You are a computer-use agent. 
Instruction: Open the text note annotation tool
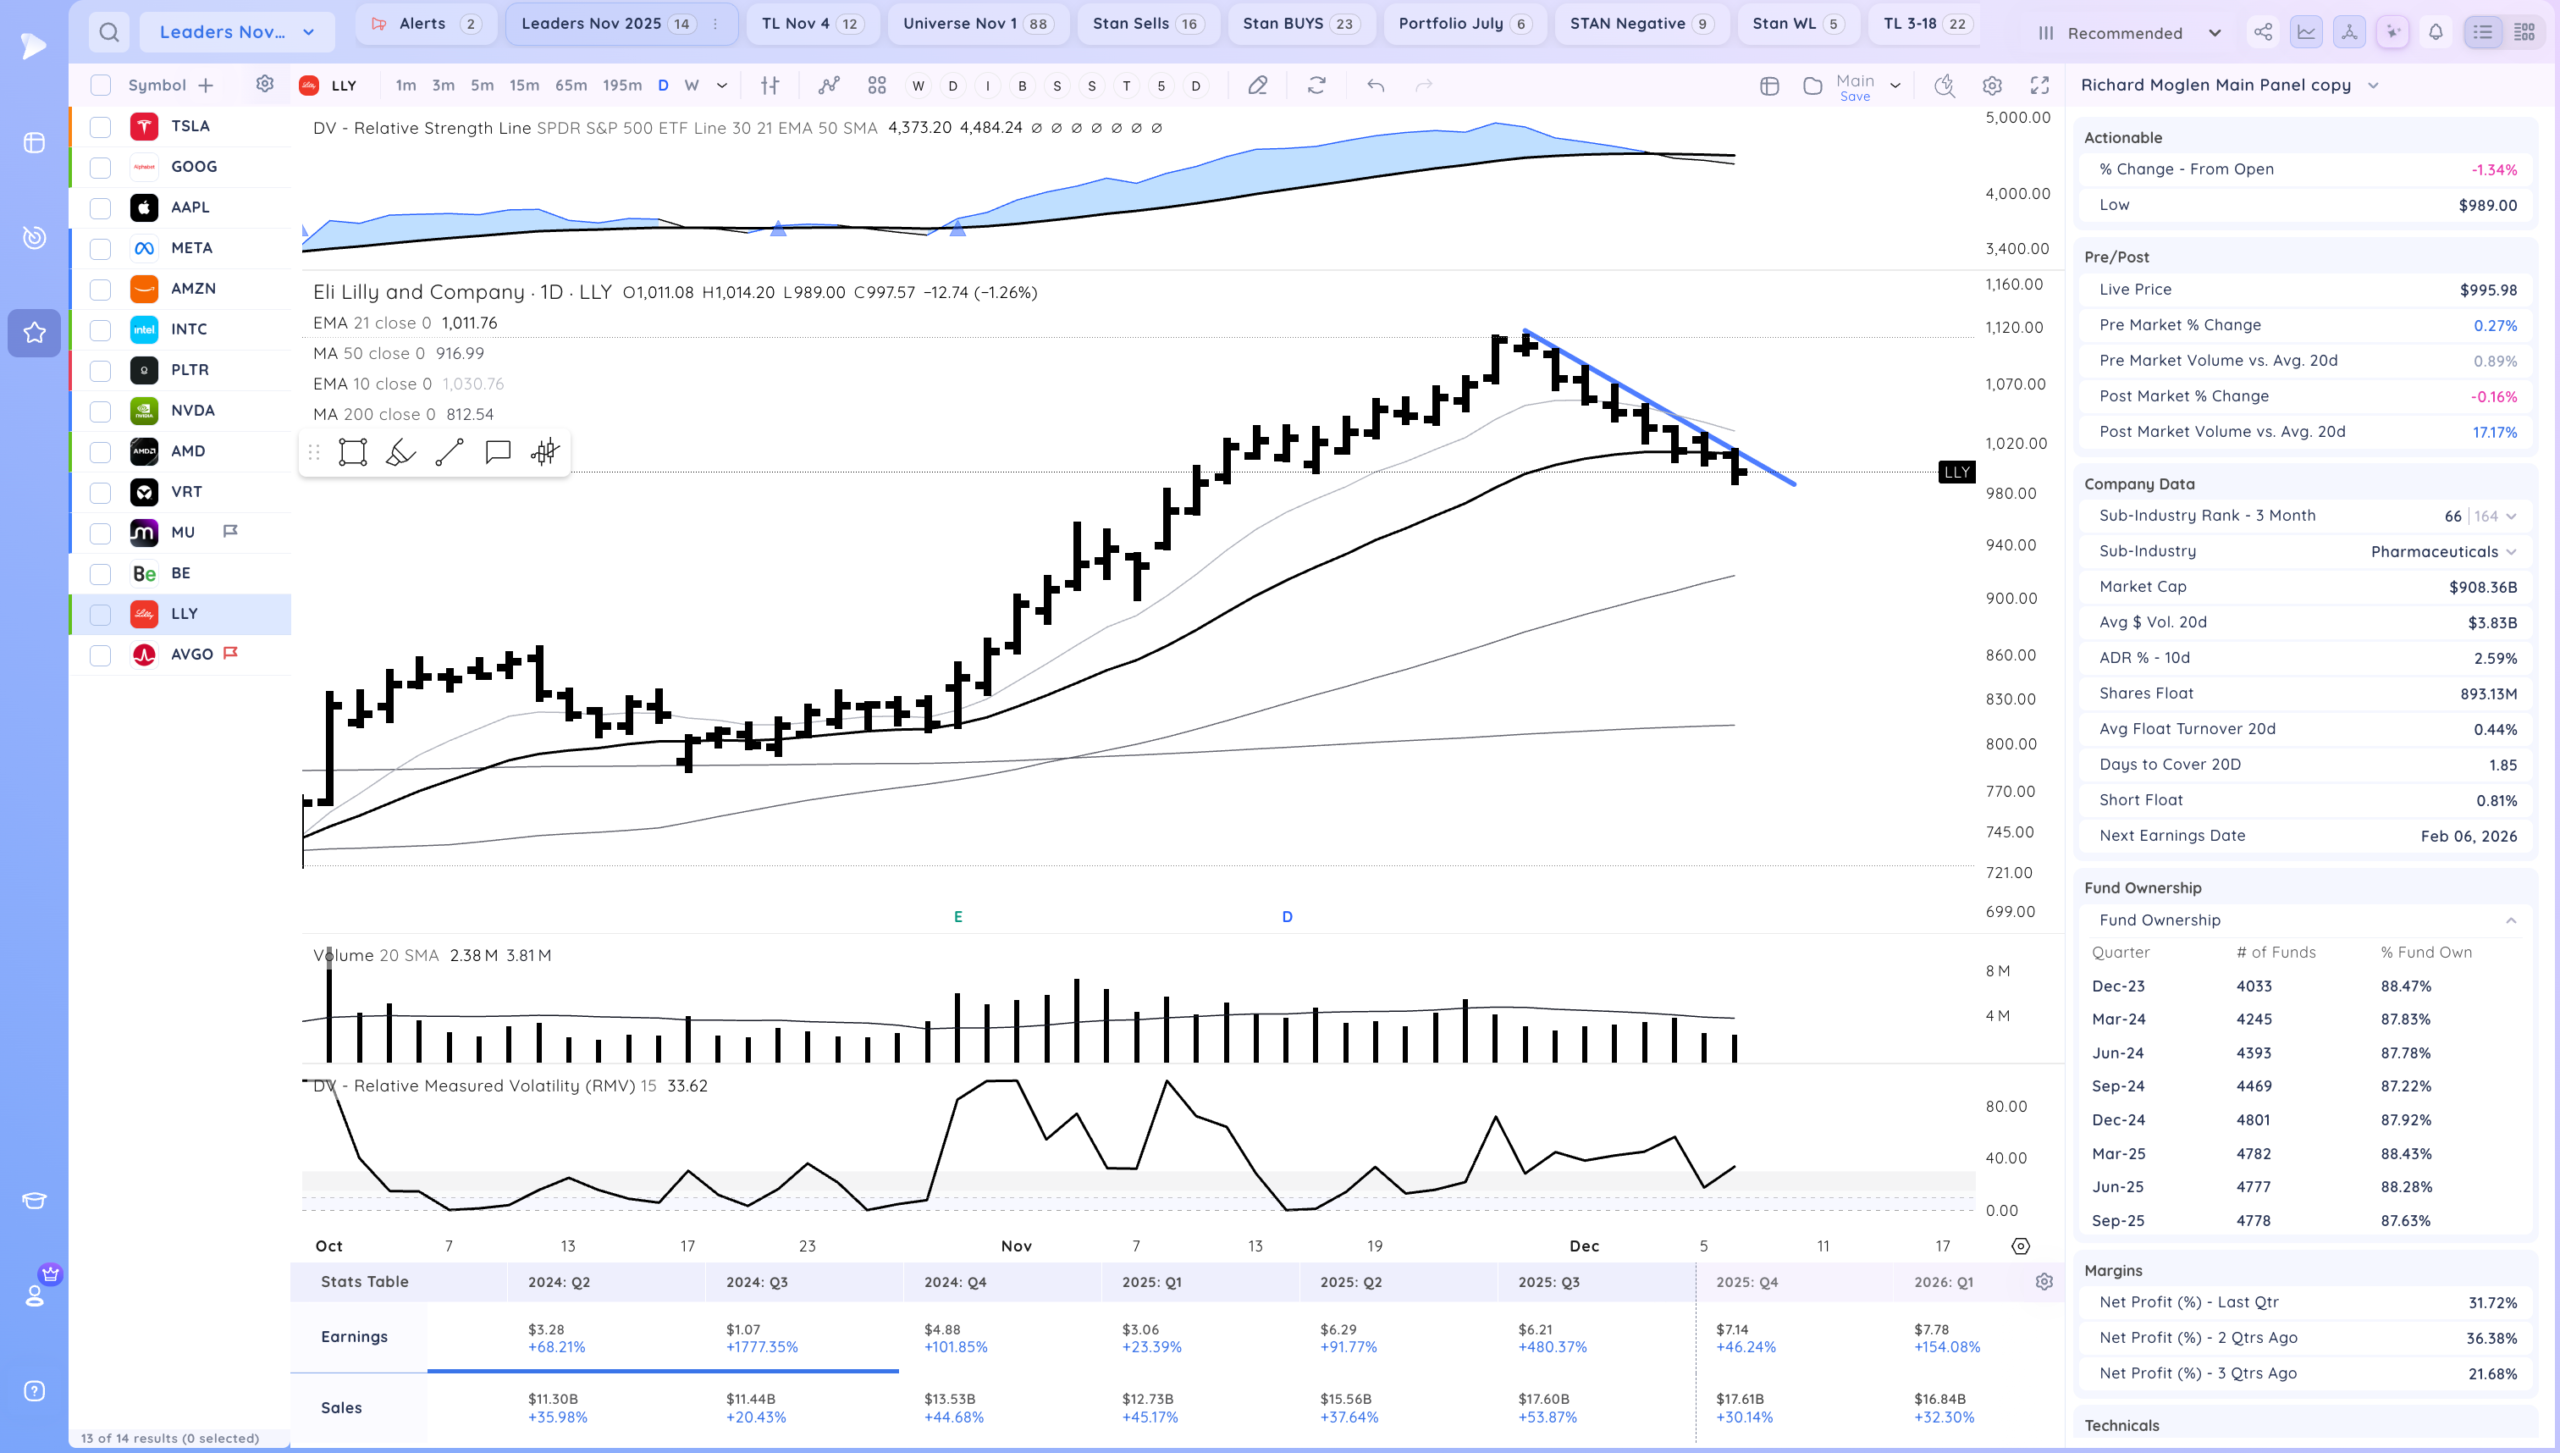pos(497,453)
